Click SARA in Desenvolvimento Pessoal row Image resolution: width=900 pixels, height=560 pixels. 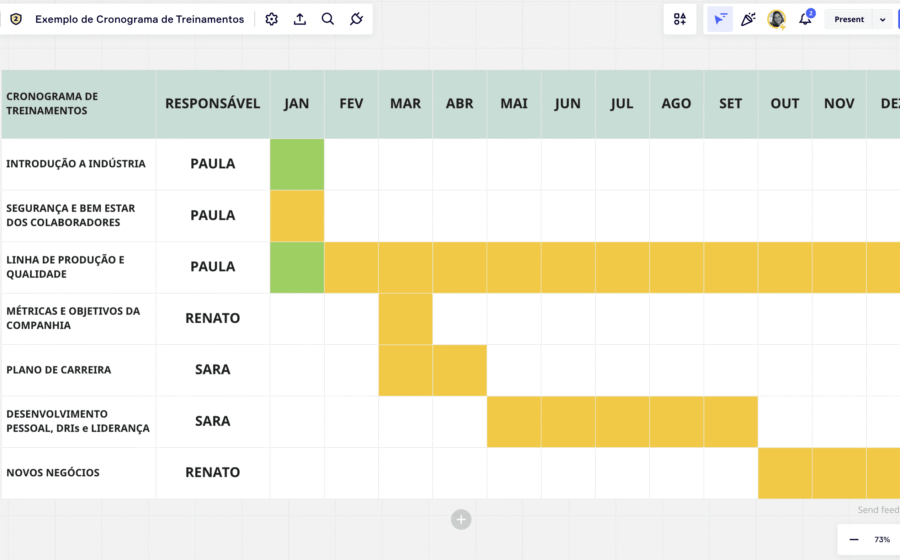pos(212,421)
